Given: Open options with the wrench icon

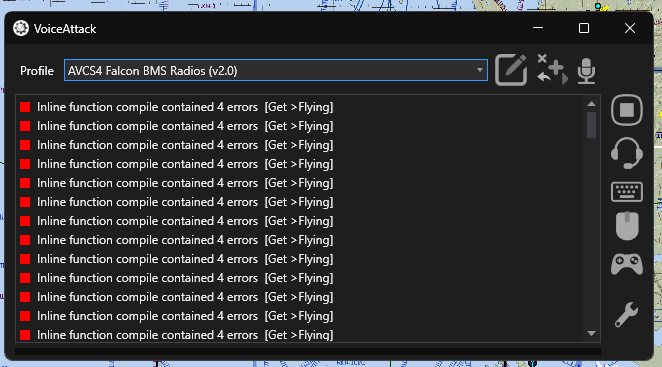Looking at the screenshot, I should 627,315.
